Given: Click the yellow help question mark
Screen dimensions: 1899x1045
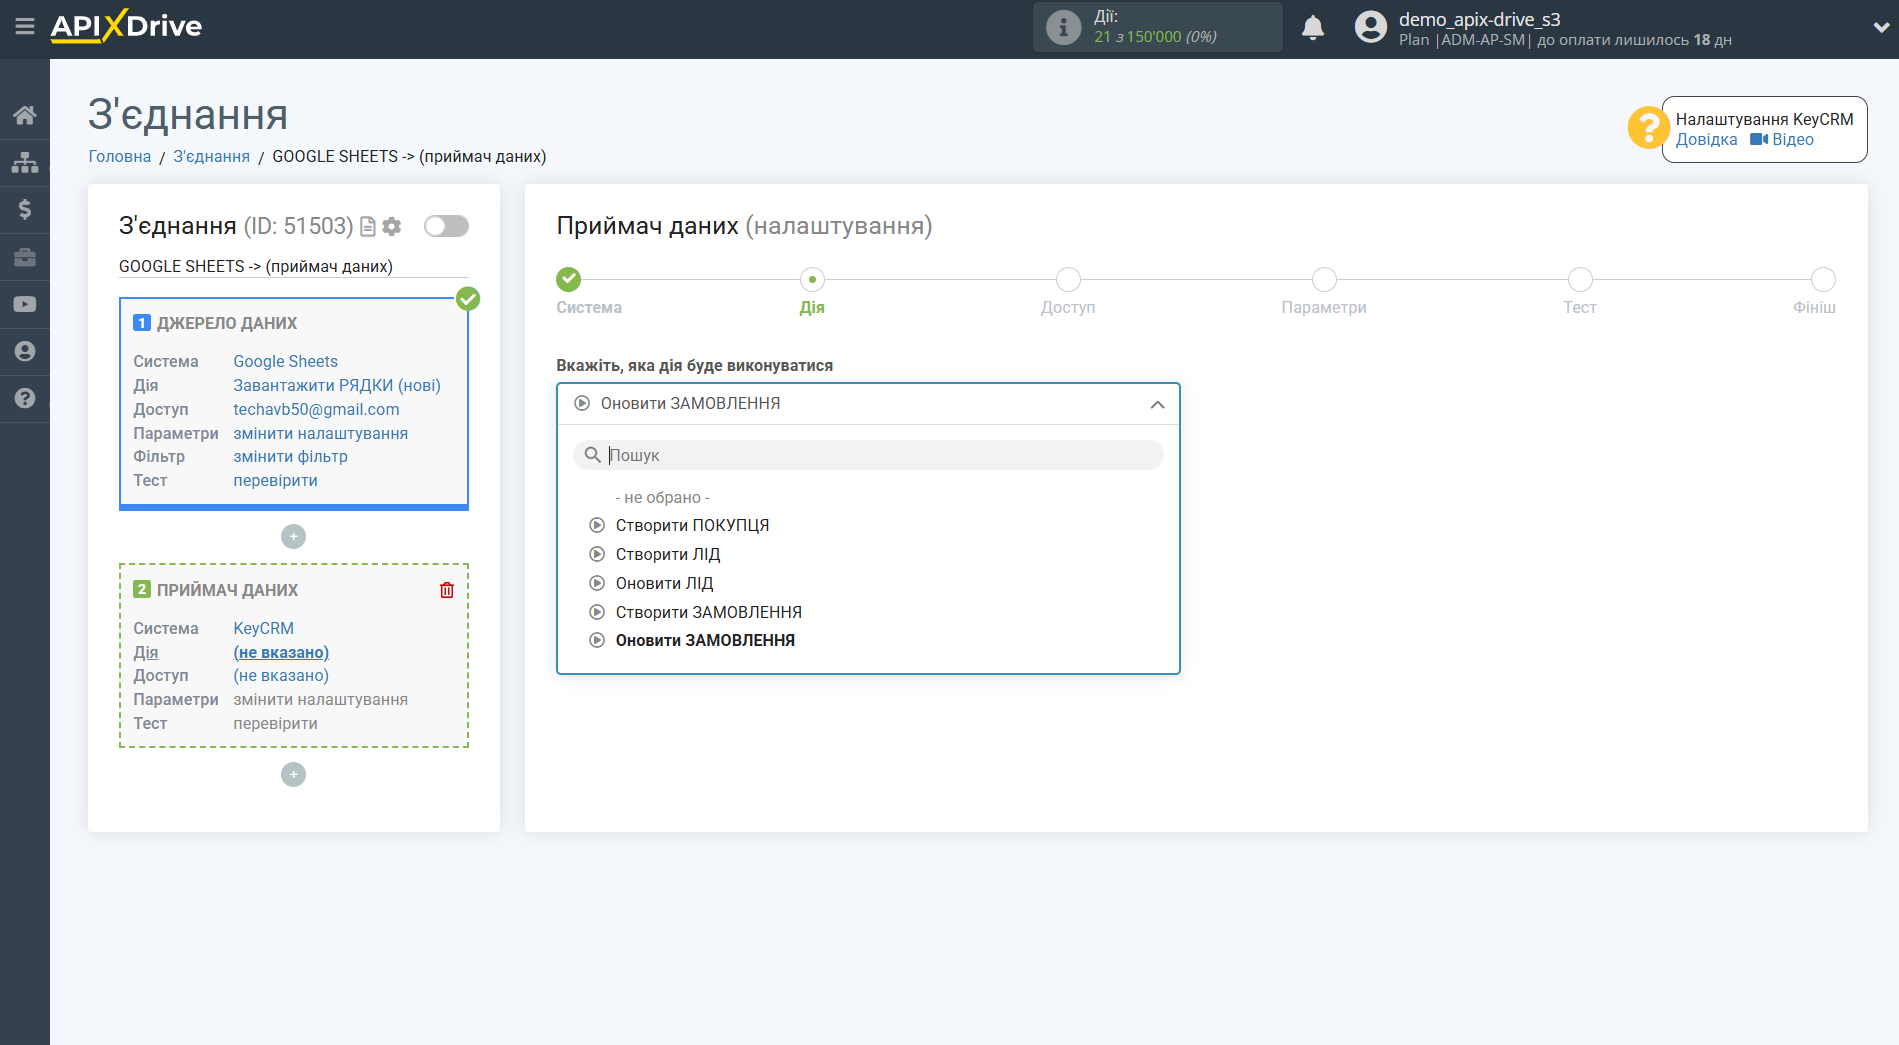Looking at the screenshot, I should coord(1648,128).
